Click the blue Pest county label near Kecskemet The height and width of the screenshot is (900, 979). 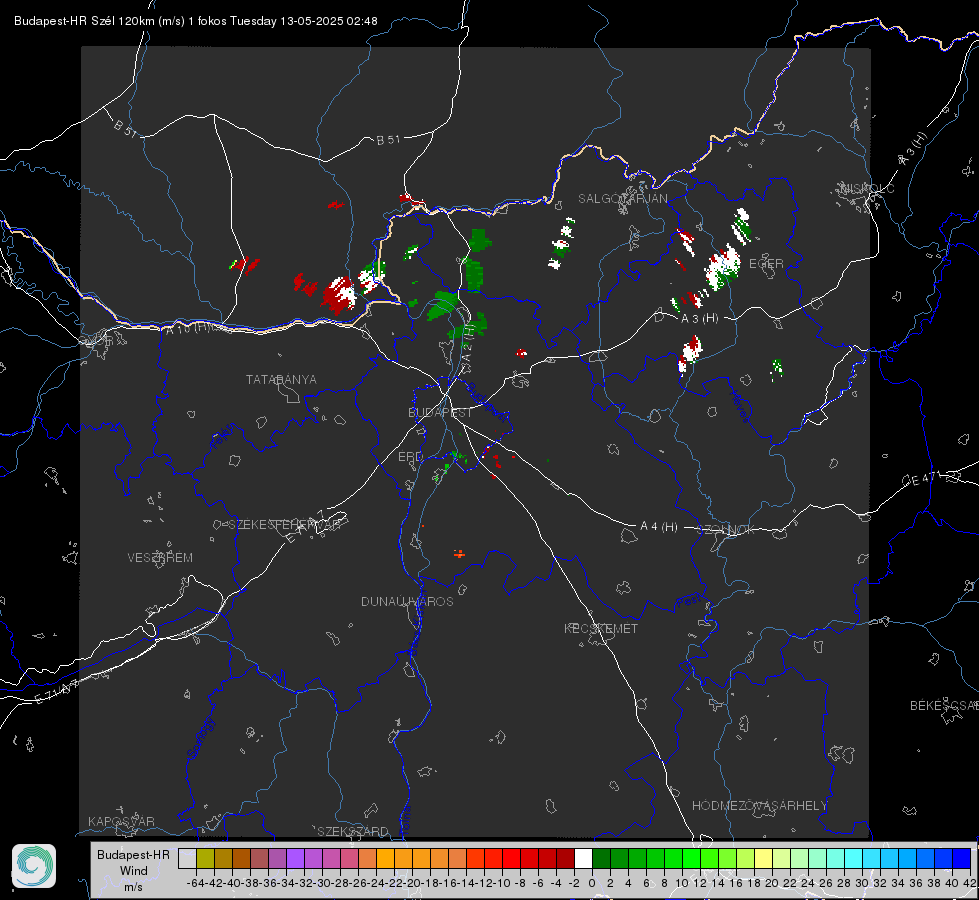689,602
